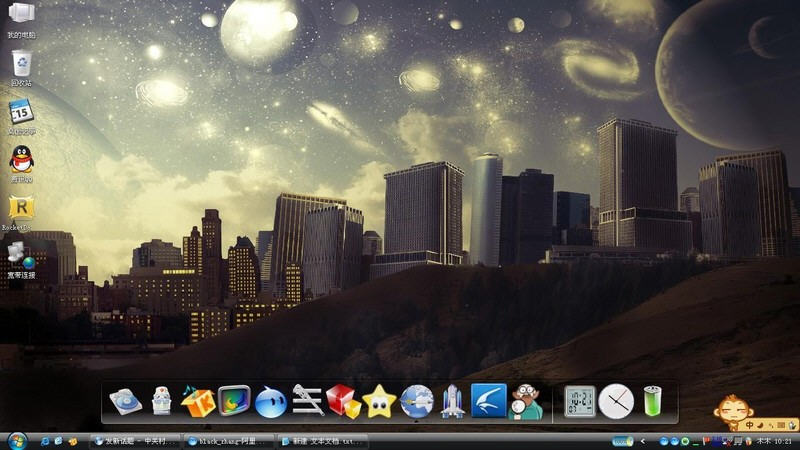Screen dimensions: 800x450
Task: Open the RocketDock desktop shortcut
Action: point(20,208)
